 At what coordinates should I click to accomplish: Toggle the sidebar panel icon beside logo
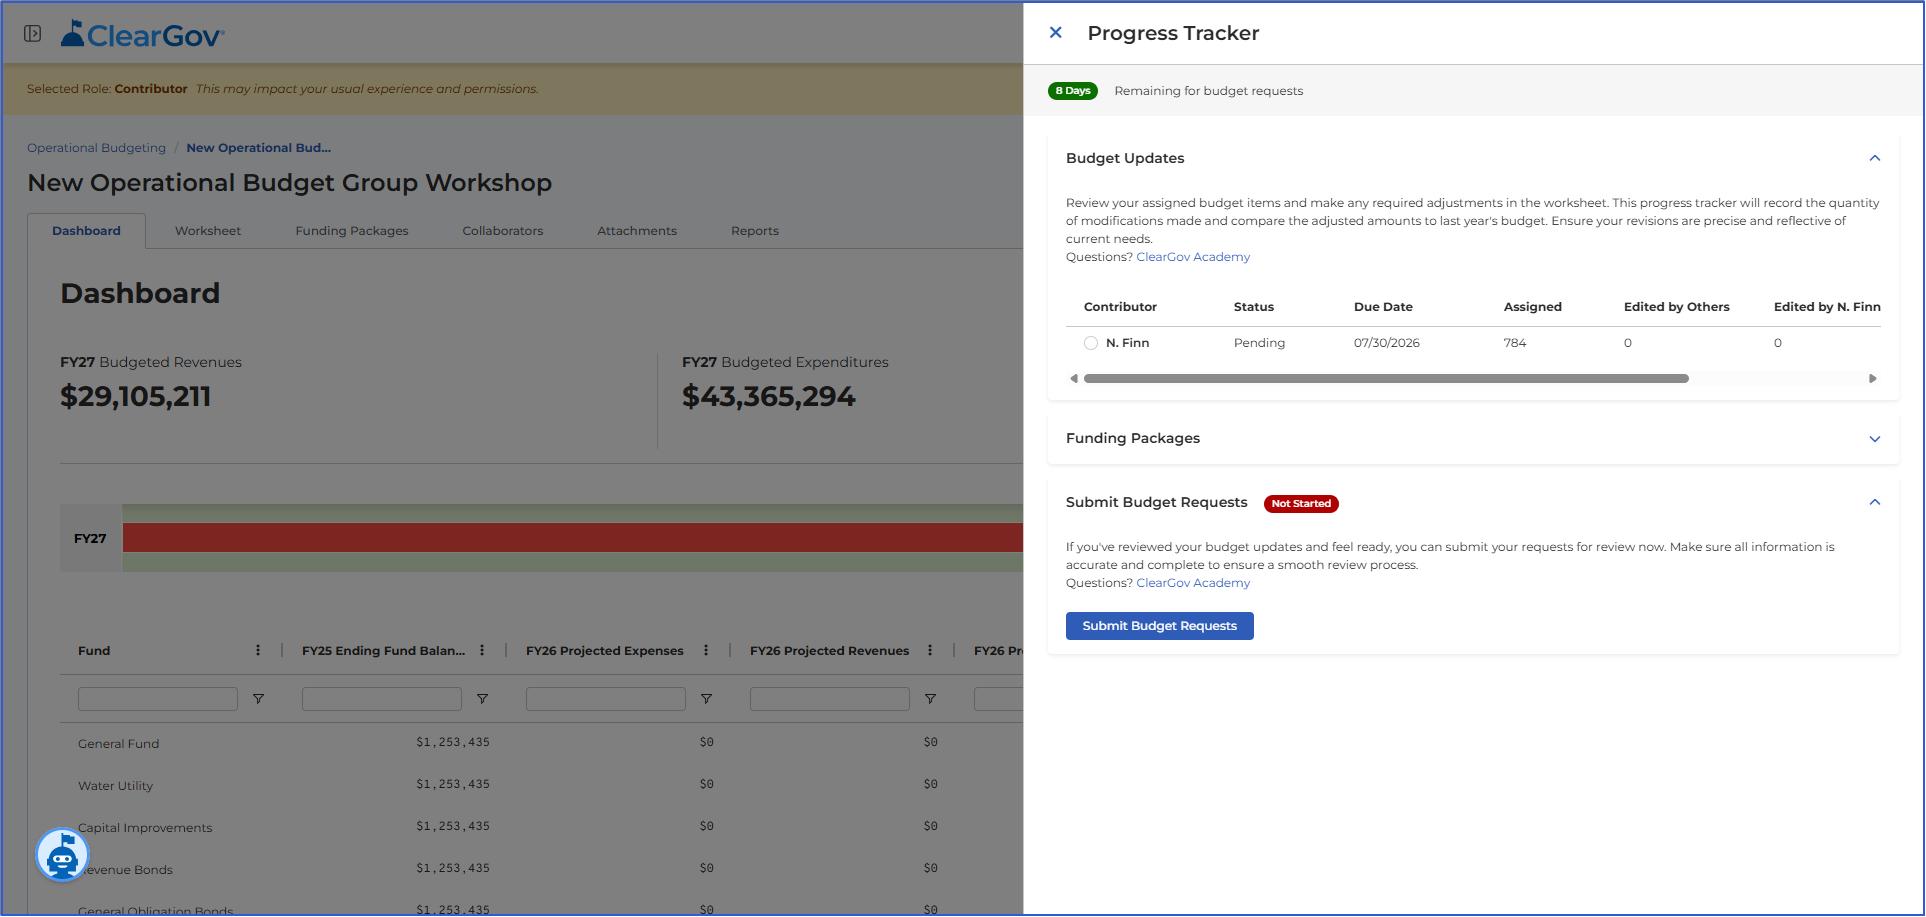coord(32,34)
